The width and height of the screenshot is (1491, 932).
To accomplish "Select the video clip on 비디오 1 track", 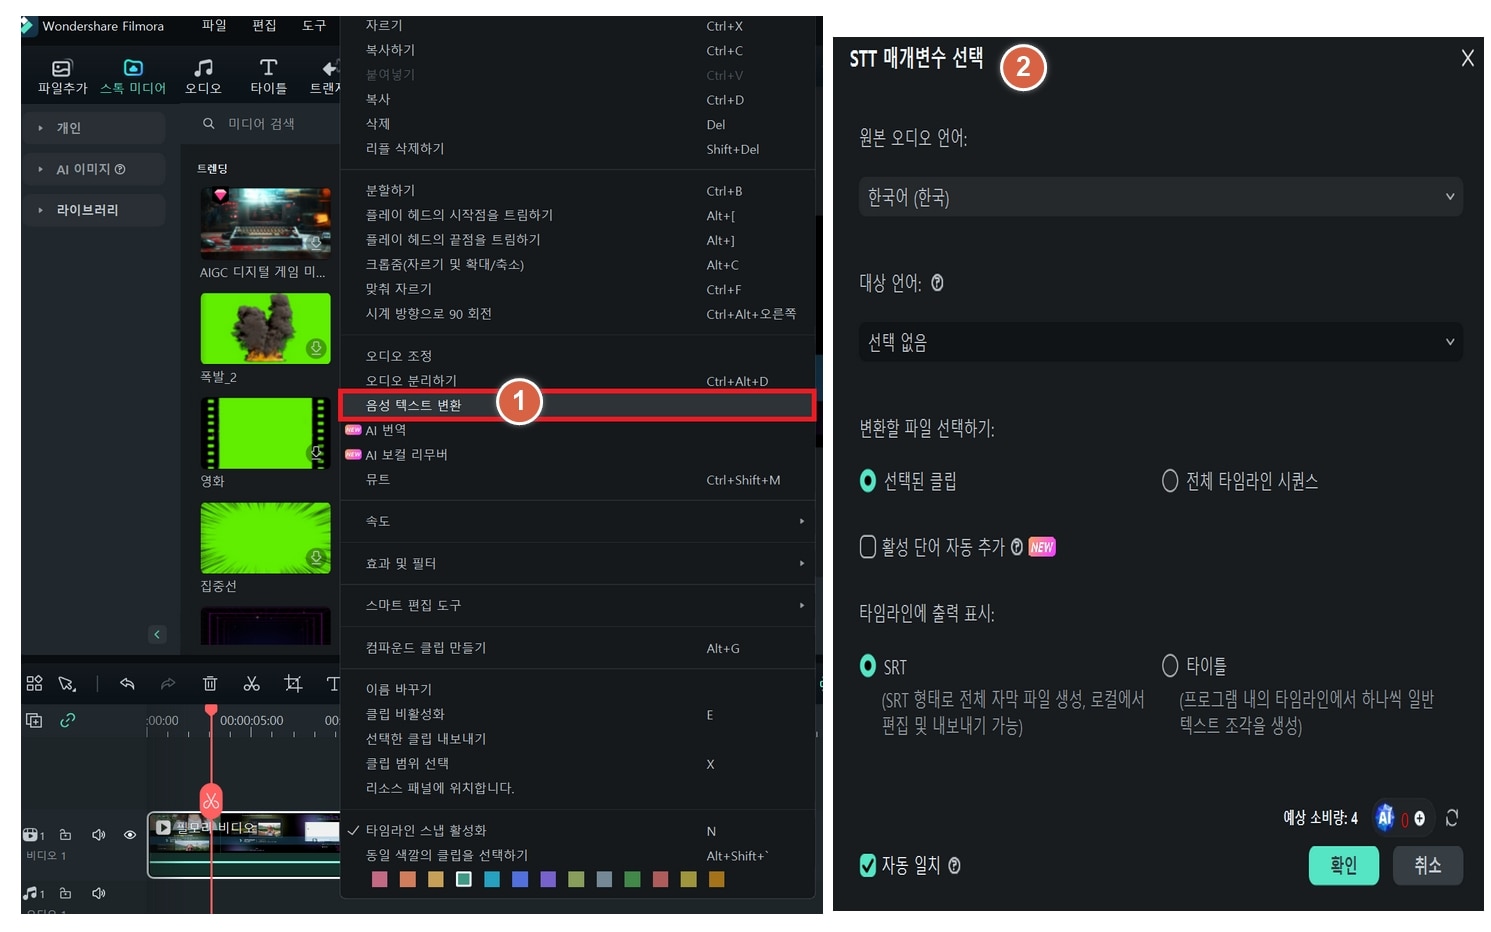I will (x=244, y=845).
